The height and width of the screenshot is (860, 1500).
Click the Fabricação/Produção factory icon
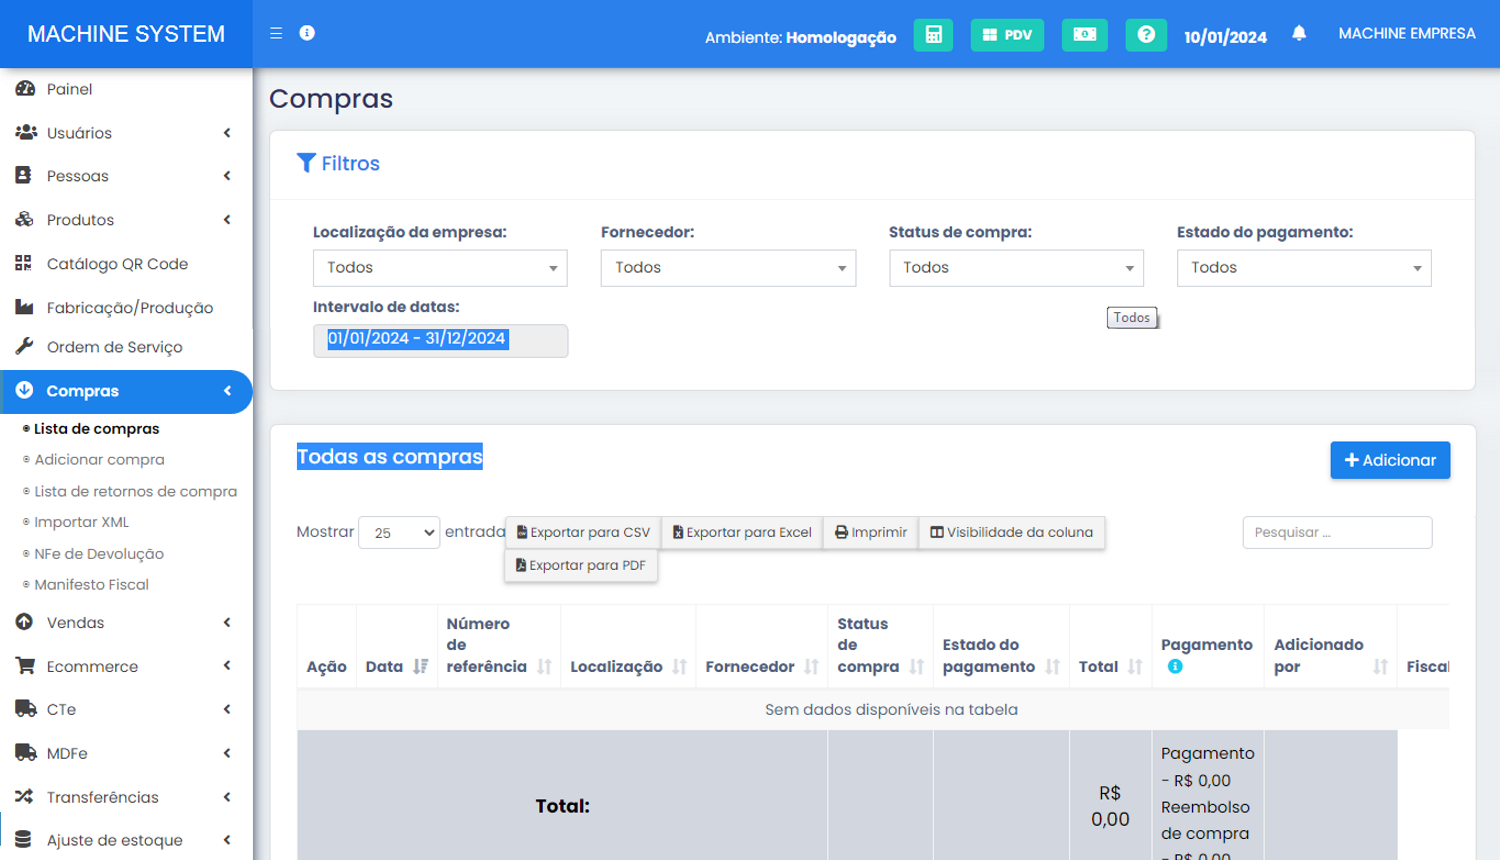point(24,307)
